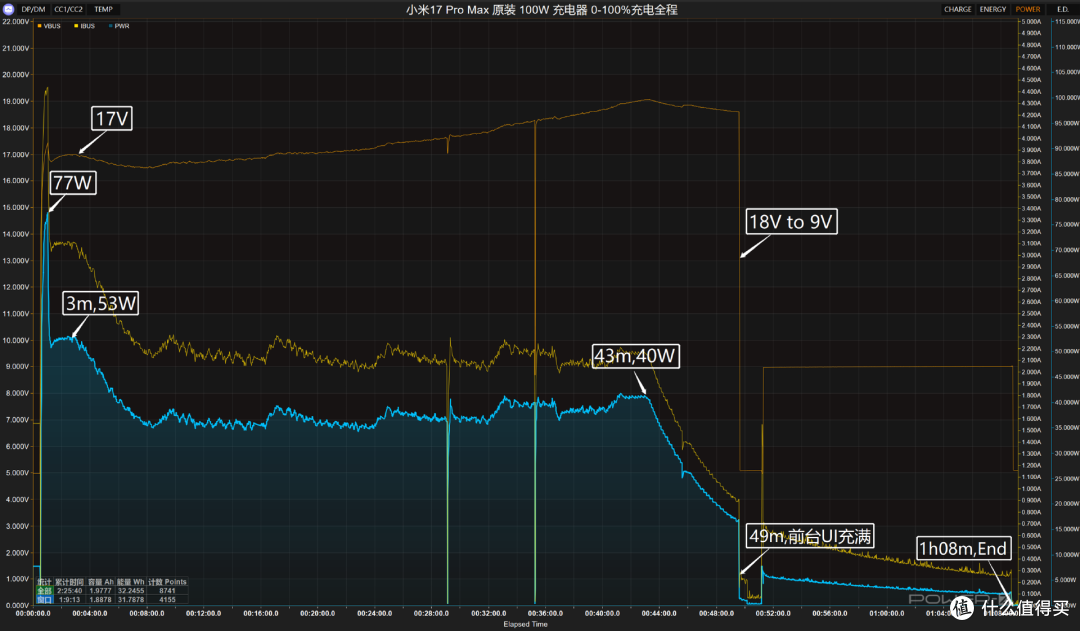Toggle the TEMP curve button
Image resolution: width=1080 pixels, height=631 pixels.
click(103, 9)
